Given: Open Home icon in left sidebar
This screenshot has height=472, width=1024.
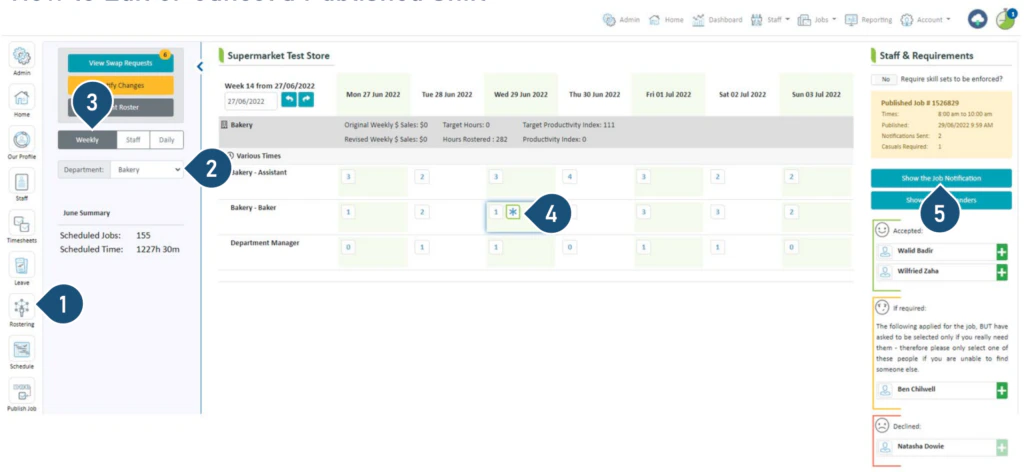Looking at the screenshot, I should 22,99.
